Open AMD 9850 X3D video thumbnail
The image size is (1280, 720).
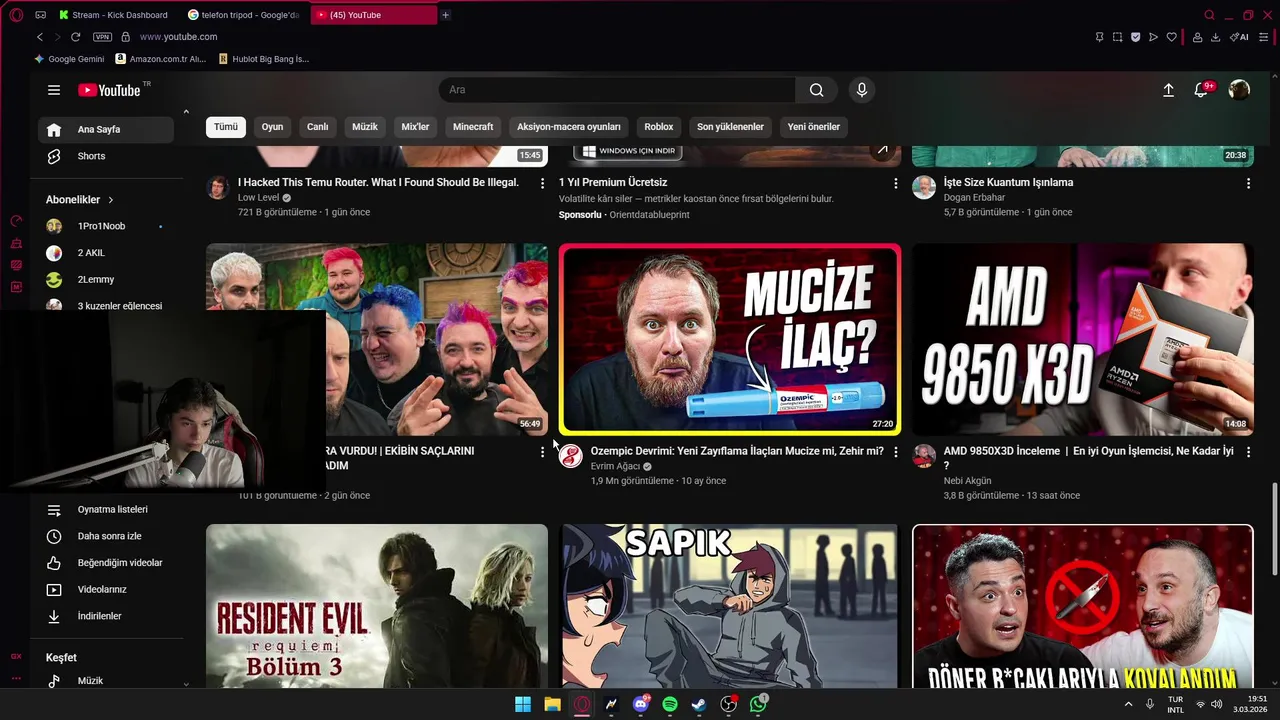[1083, 340]
